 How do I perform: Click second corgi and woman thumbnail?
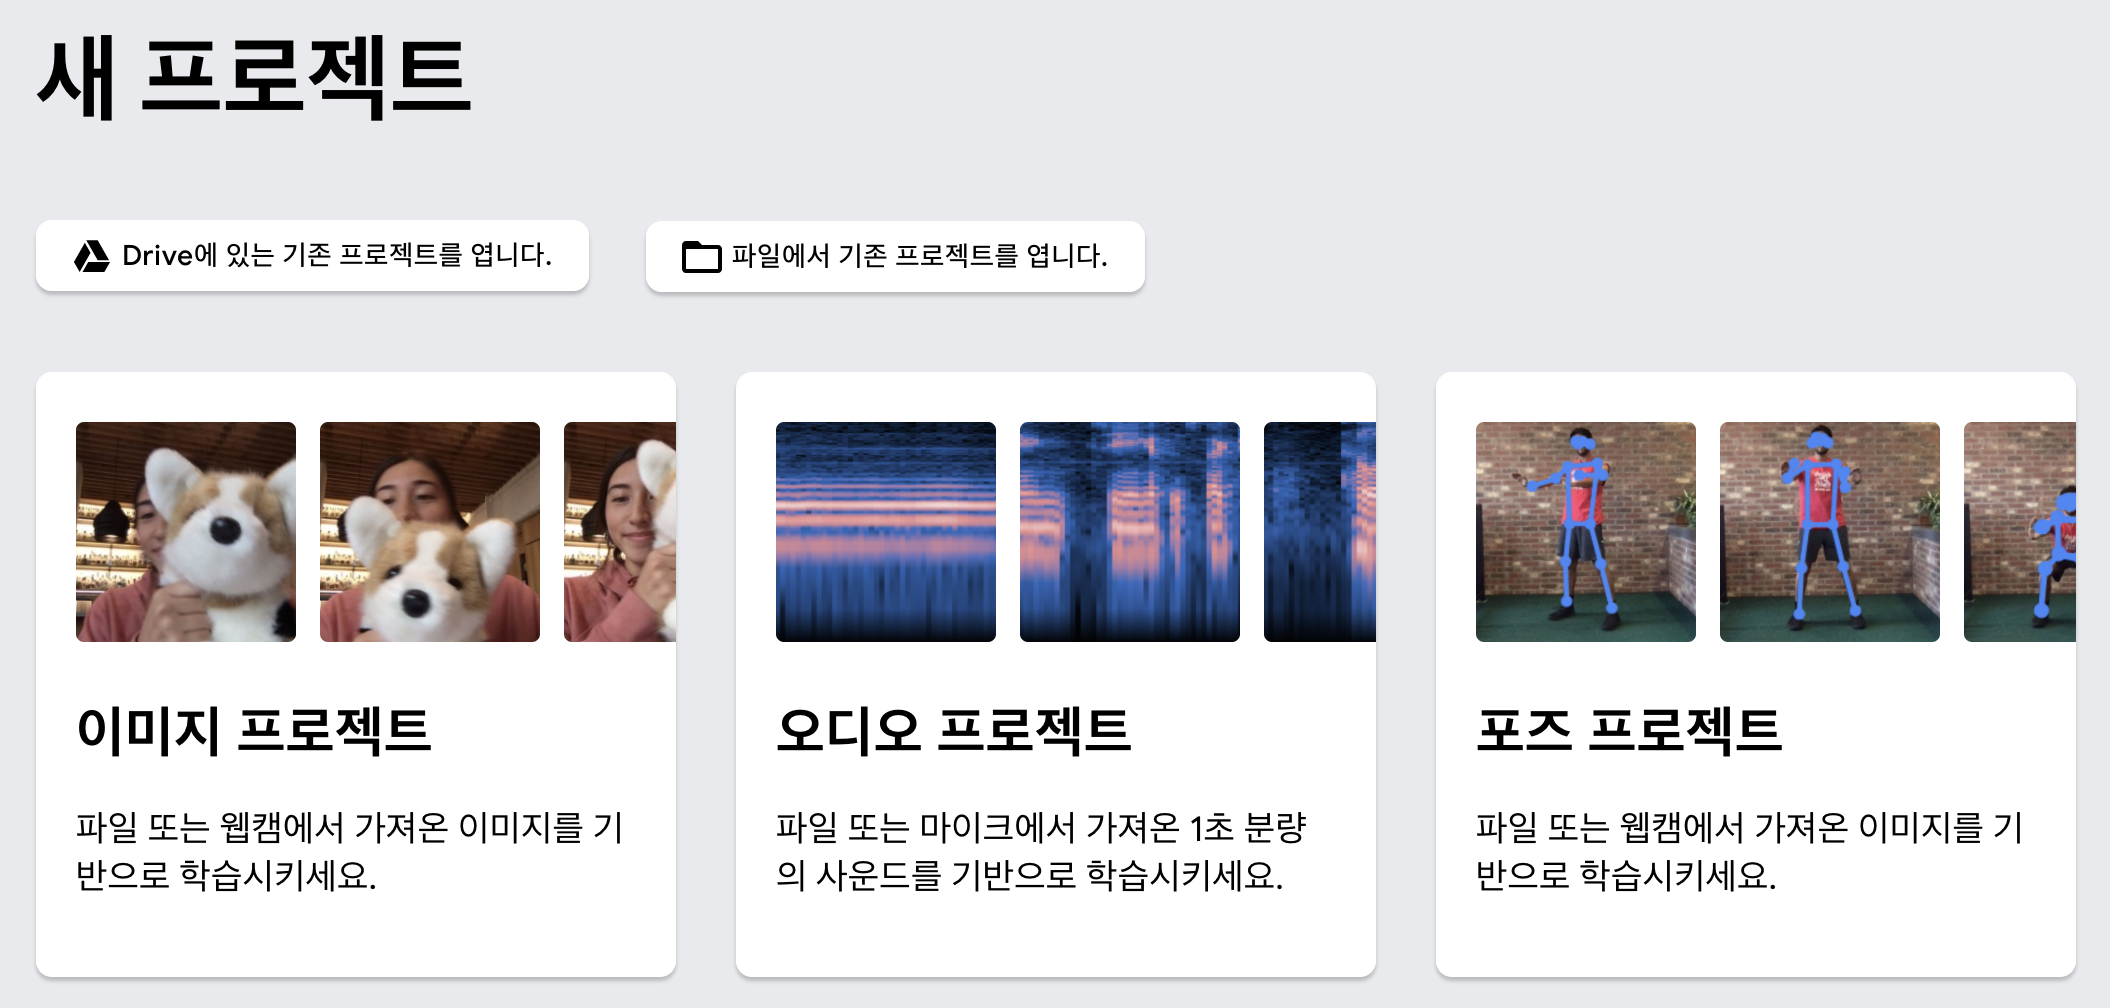click(x=430, y=532)
